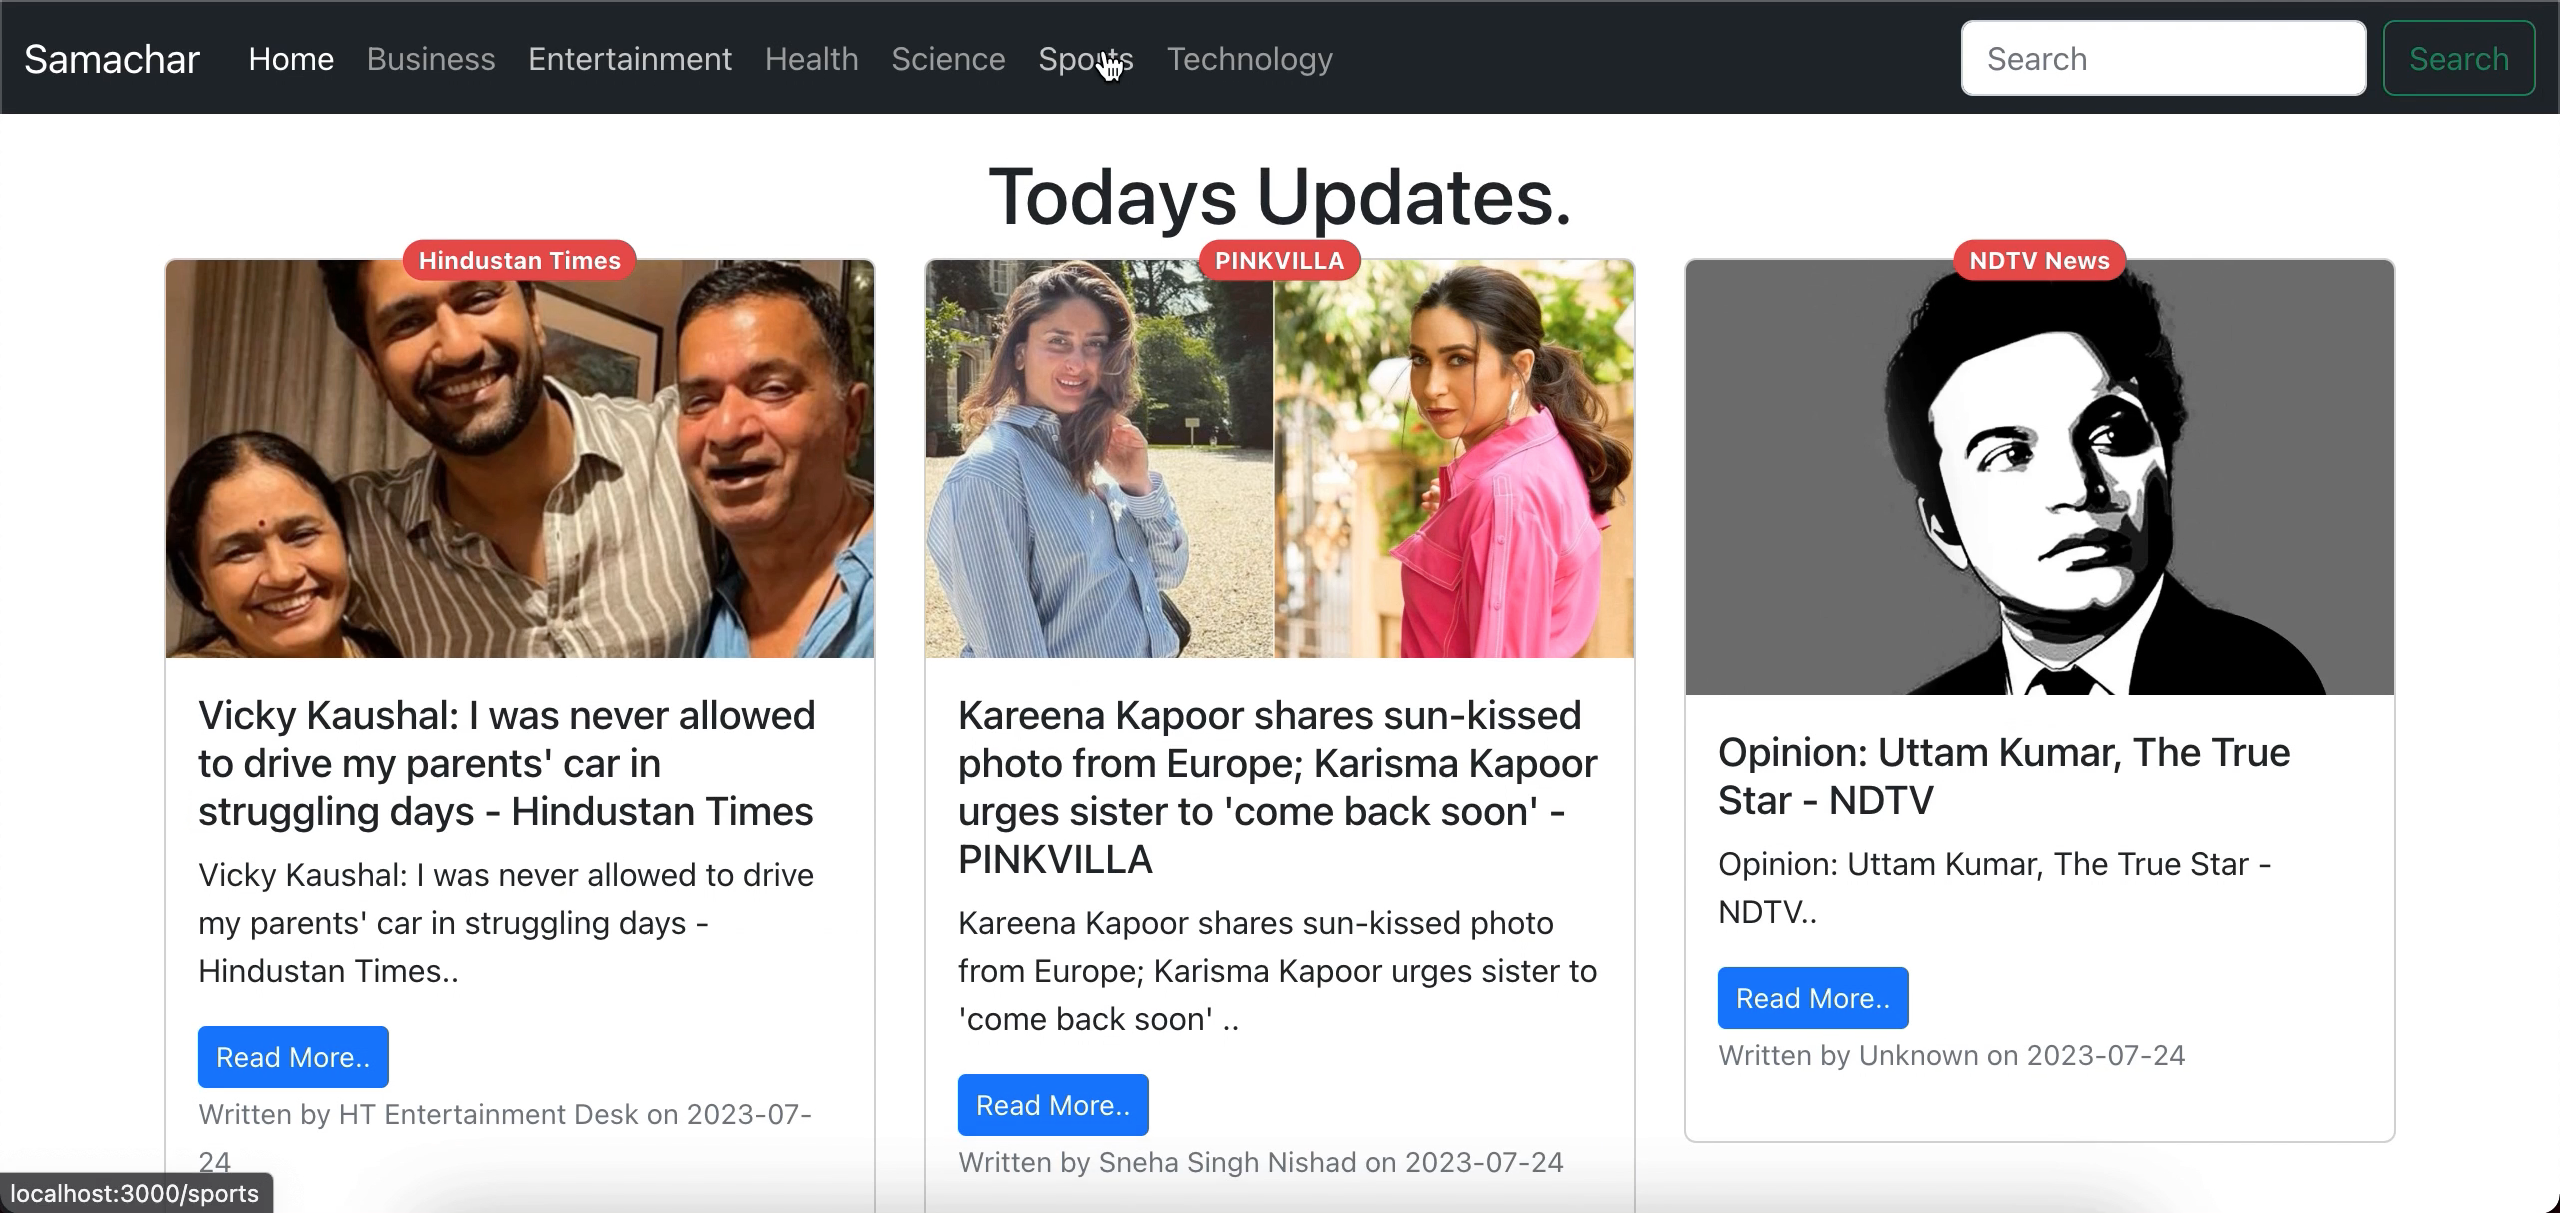Click the Vicky Kaushal article headline
Viewport: 2560px width, 1213px height.
pyautogui.click(x=507, y=763)
